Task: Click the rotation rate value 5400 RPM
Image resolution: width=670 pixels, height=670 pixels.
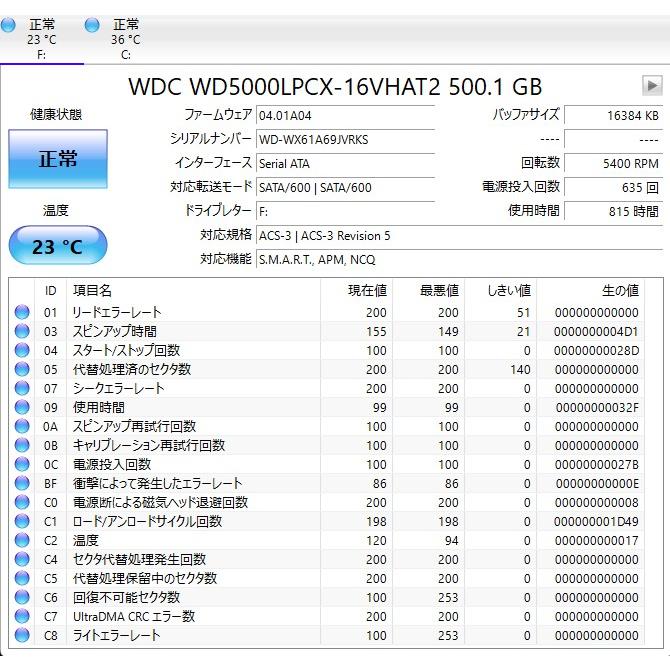Action: click(x=614, y=163)
